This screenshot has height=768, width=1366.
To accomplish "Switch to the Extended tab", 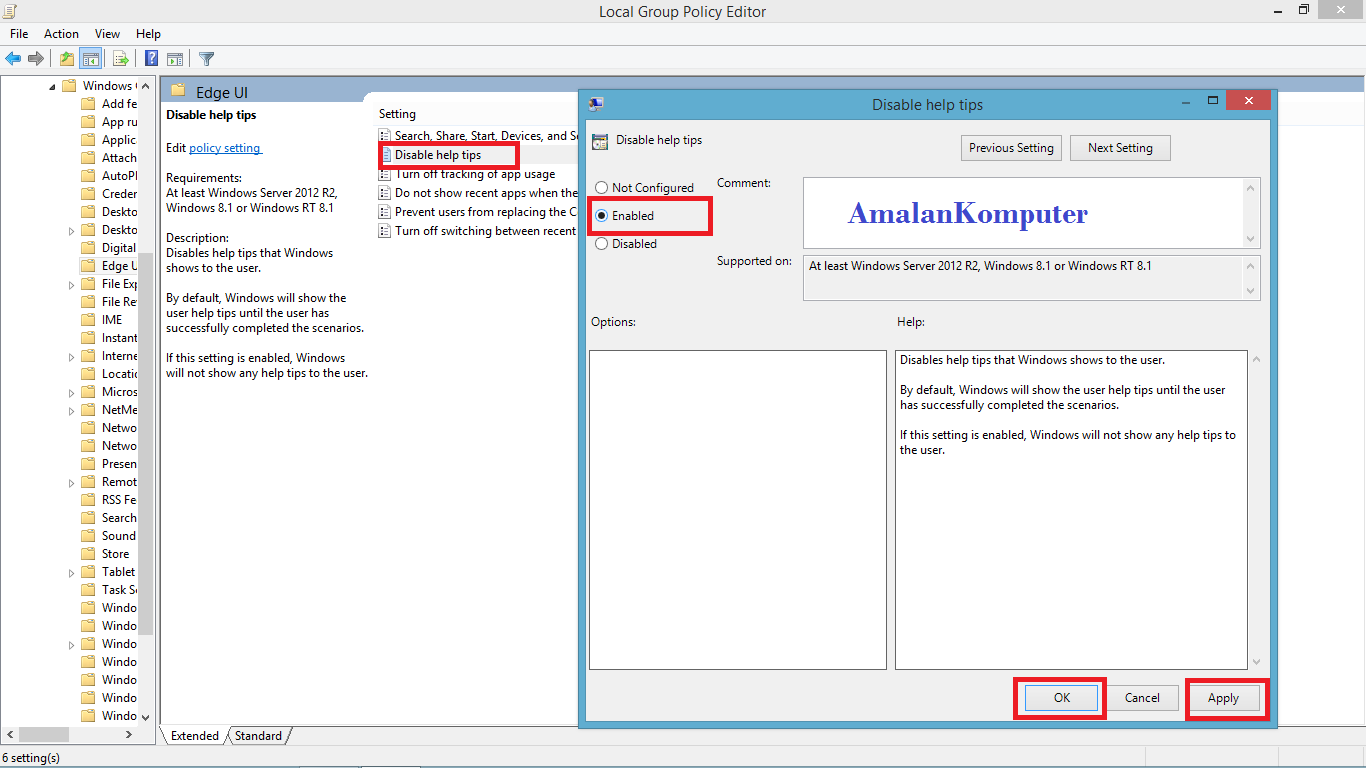I will click(x=194, y=736).
